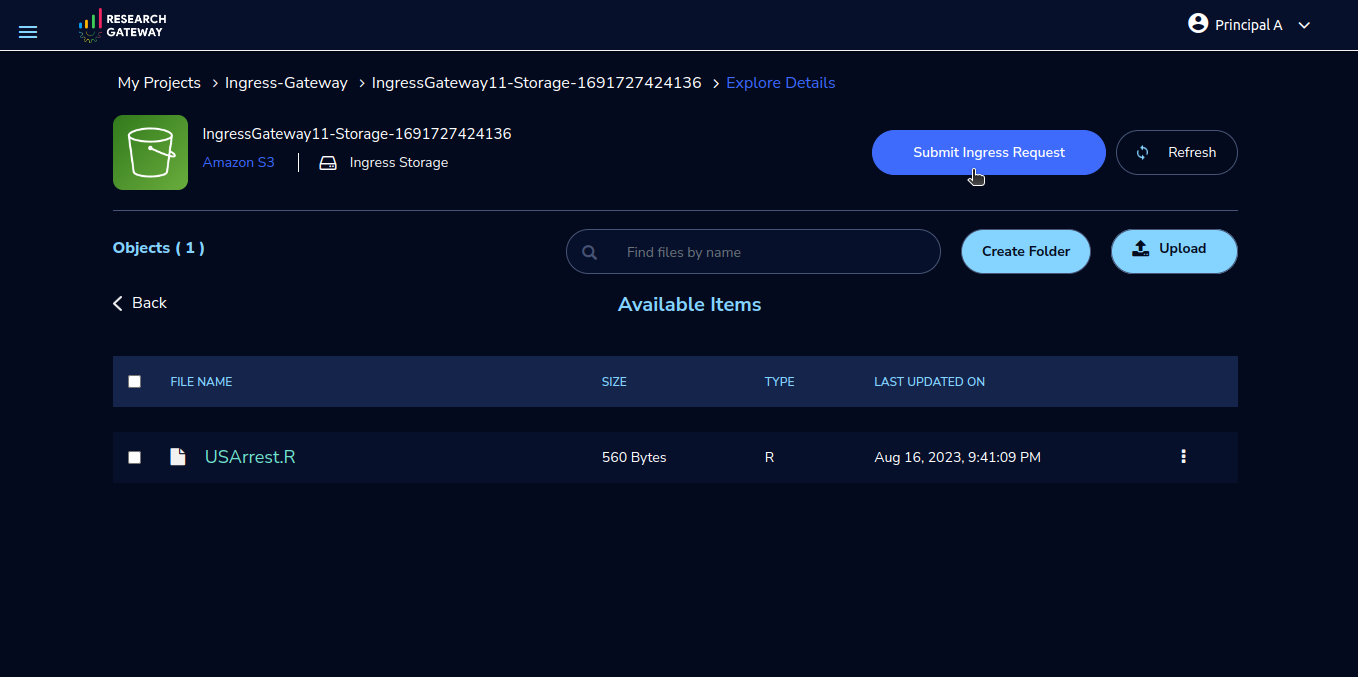
Task: Select the USArrest.R file checkbox
Action: click(135, 457)
